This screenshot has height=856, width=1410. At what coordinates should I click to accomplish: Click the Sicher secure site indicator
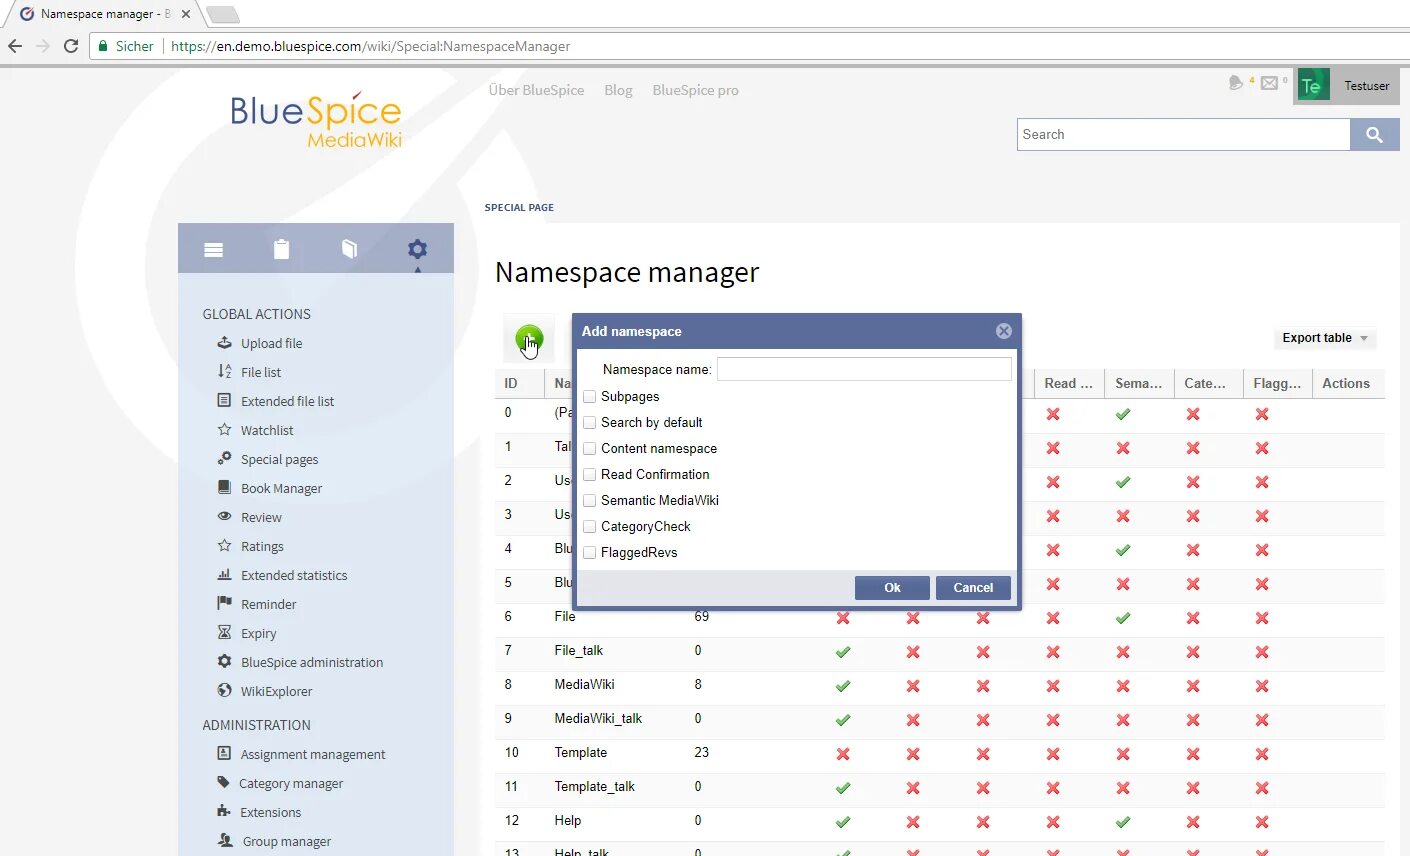click(x=126, y=46)
